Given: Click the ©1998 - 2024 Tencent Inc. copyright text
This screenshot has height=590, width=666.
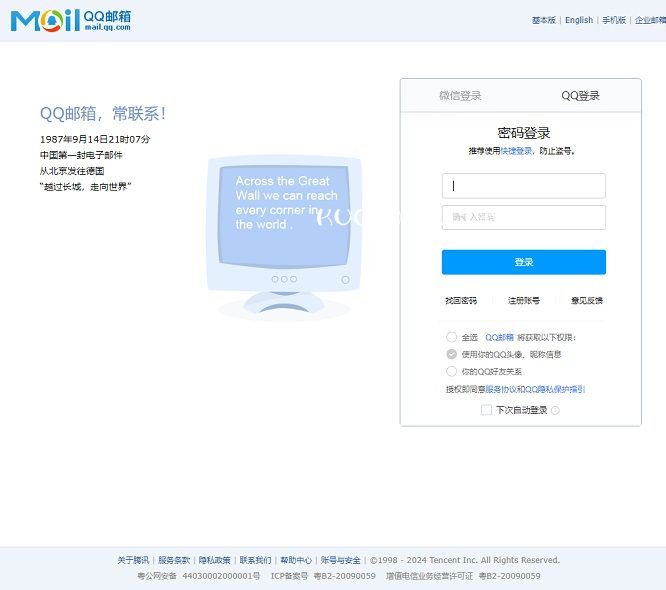Looking at the screenshot, I should point(465,560).
